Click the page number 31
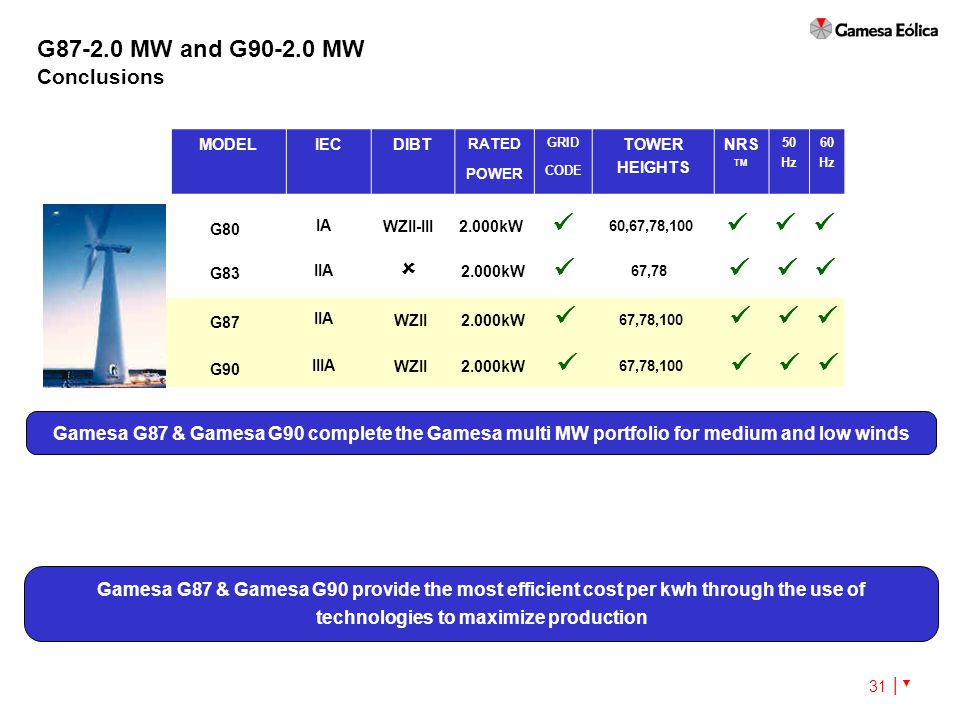The width and height of the screenshot is (960, 720). (x=877, y=686)
